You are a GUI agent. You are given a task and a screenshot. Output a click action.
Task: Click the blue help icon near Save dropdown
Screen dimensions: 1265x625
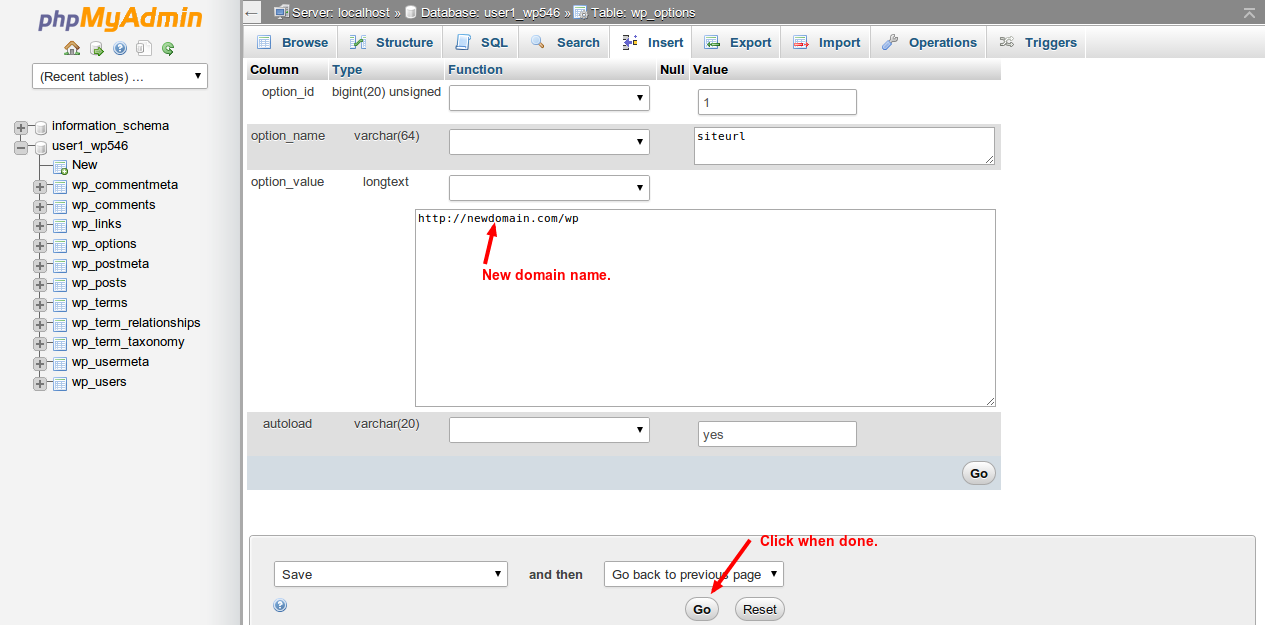pos(280,605)
